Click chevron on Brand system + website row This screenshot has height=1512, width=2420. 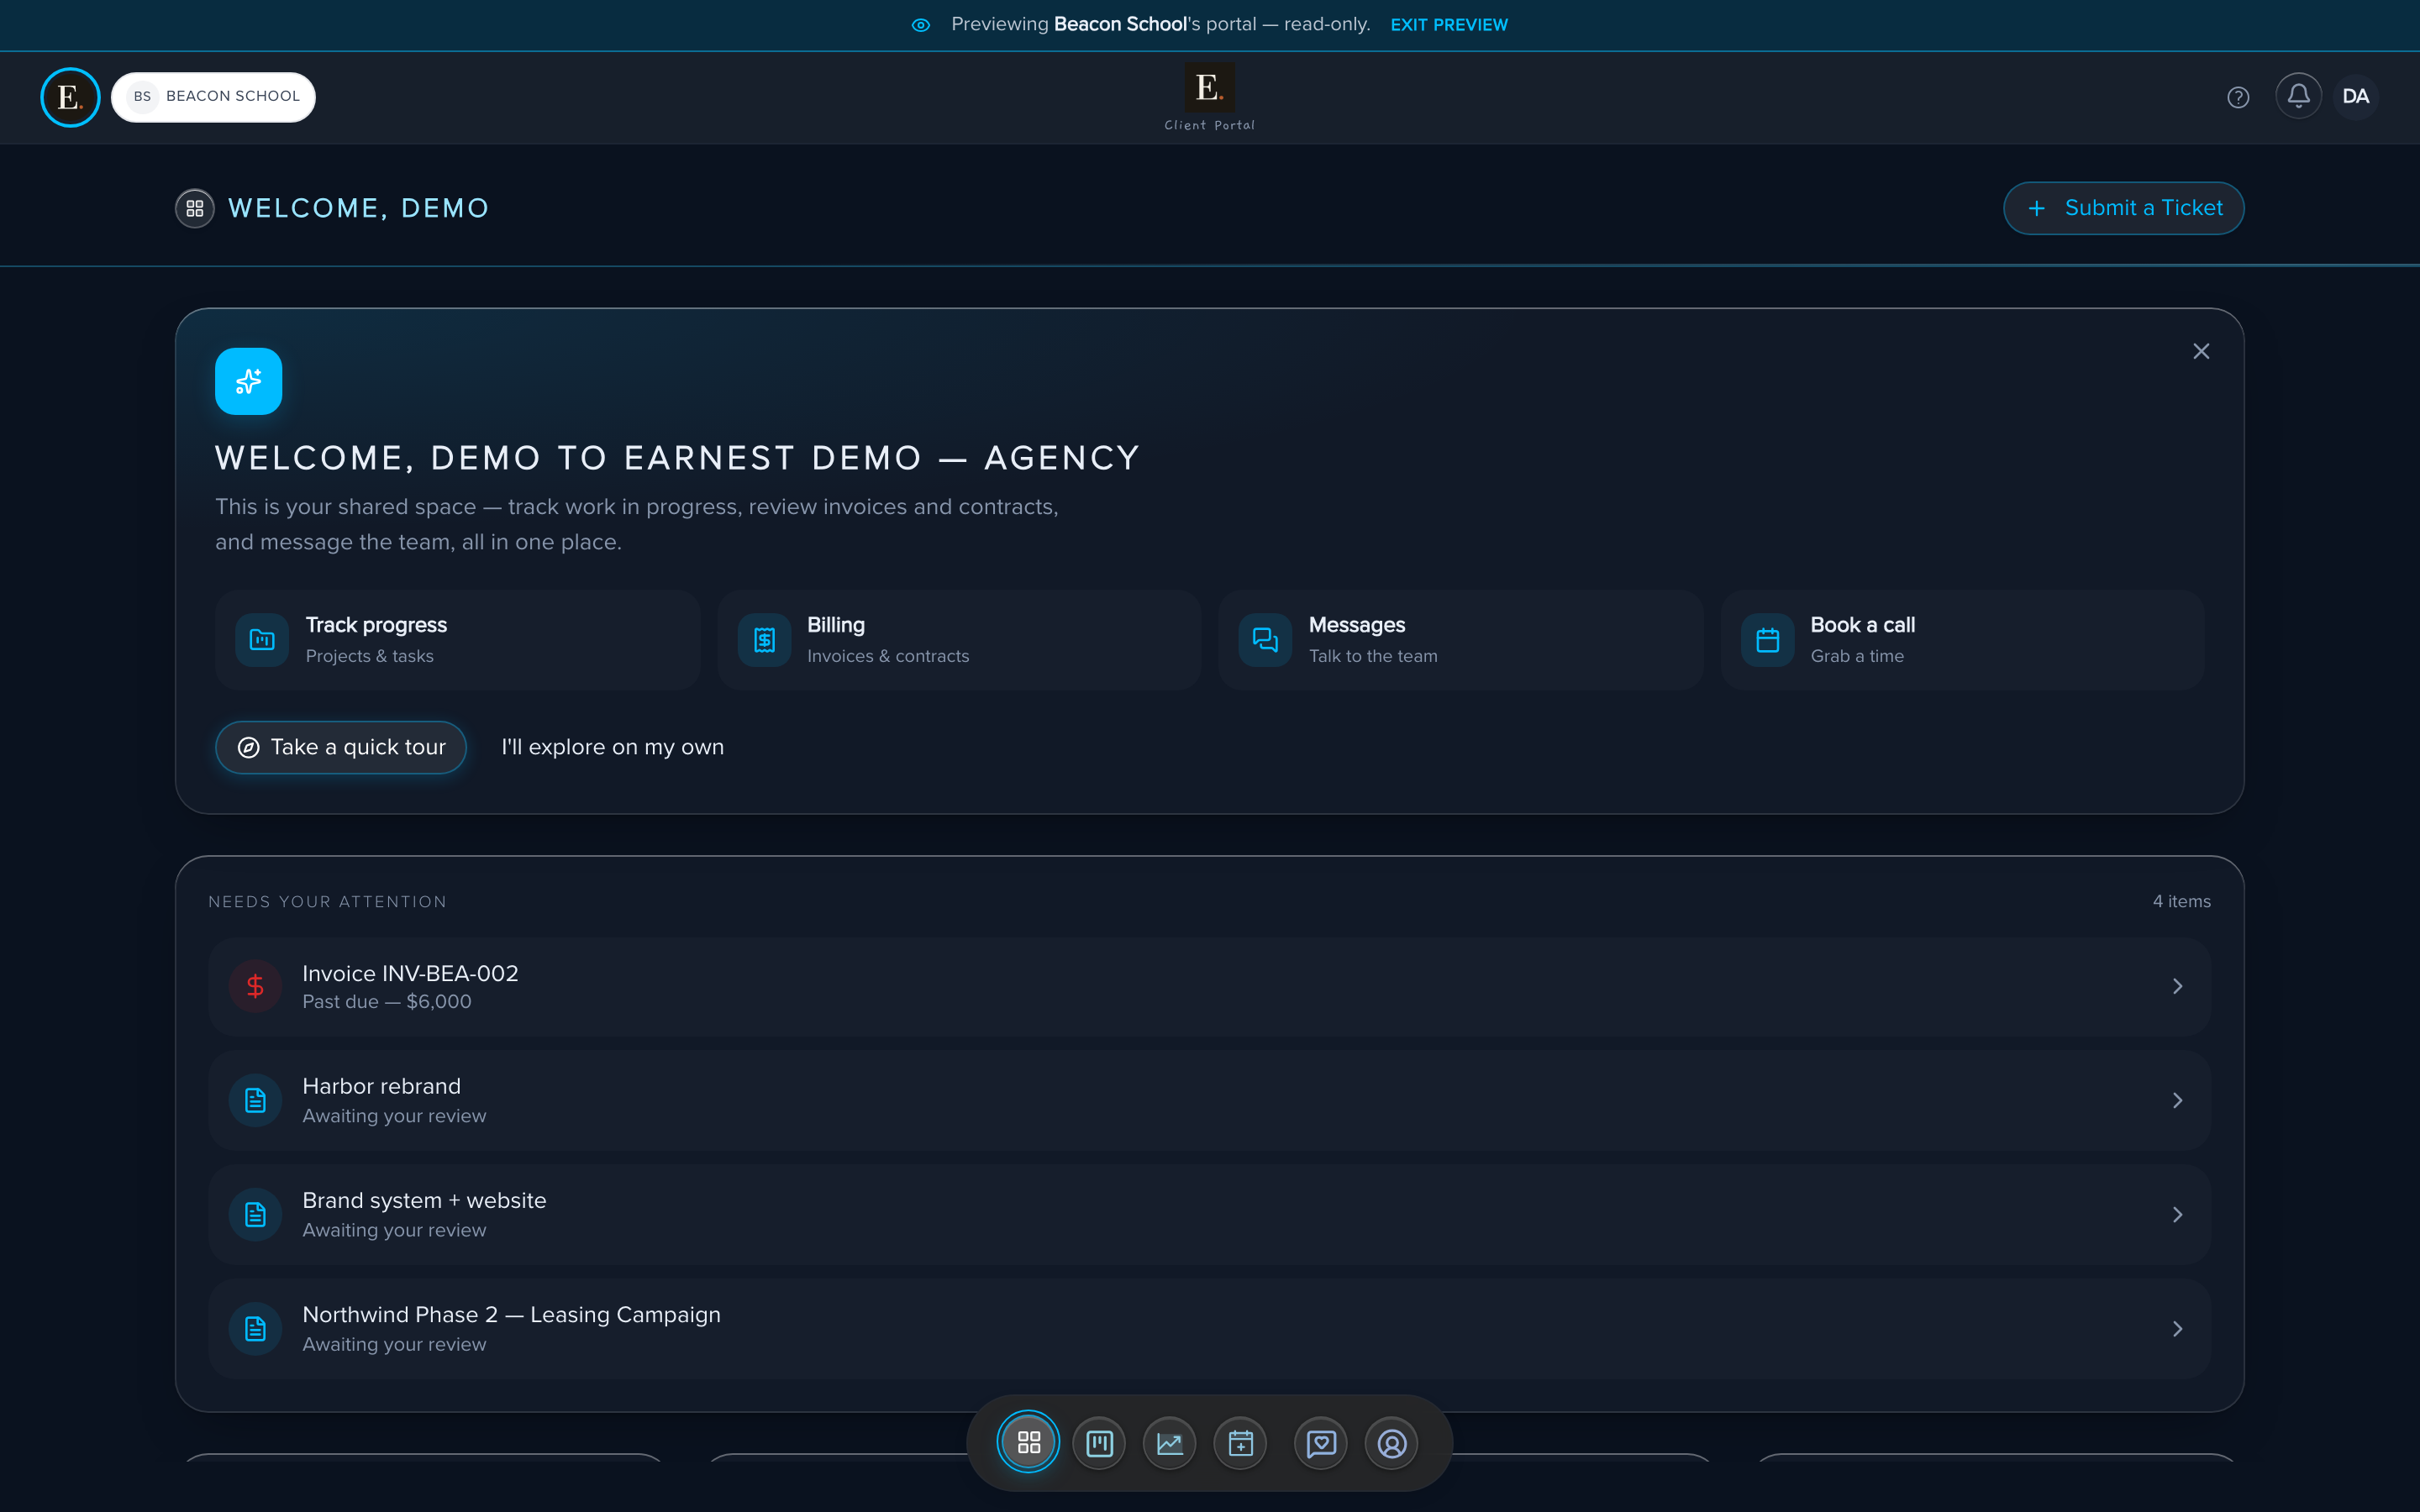tap(2177, 1214)
